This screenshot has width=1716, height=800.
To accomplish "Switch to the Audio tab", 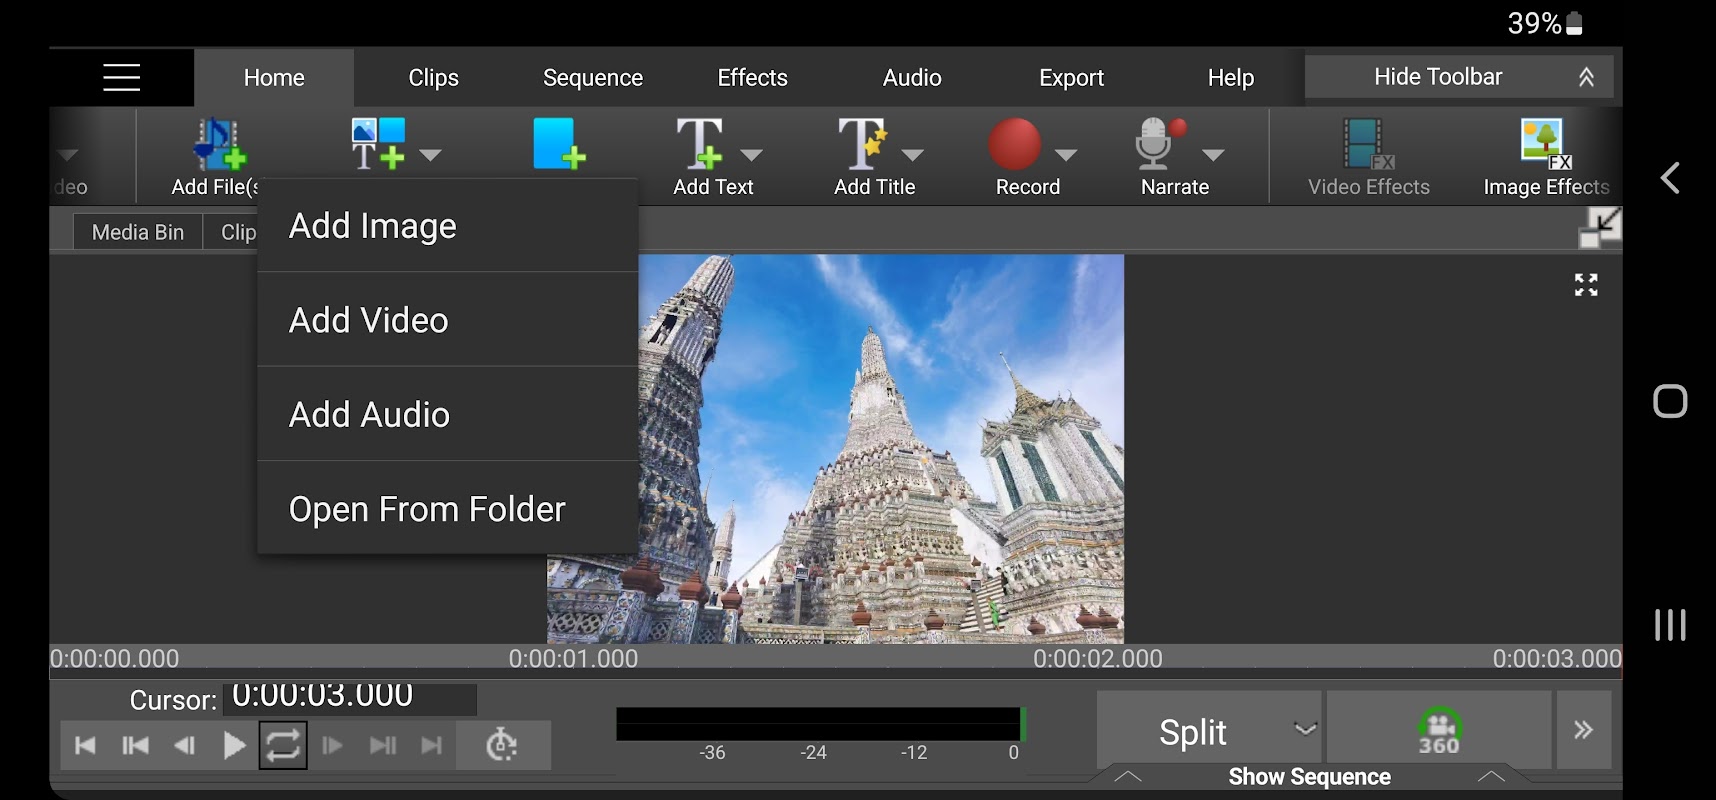I will pyautogui.click(x=912, y=78).
